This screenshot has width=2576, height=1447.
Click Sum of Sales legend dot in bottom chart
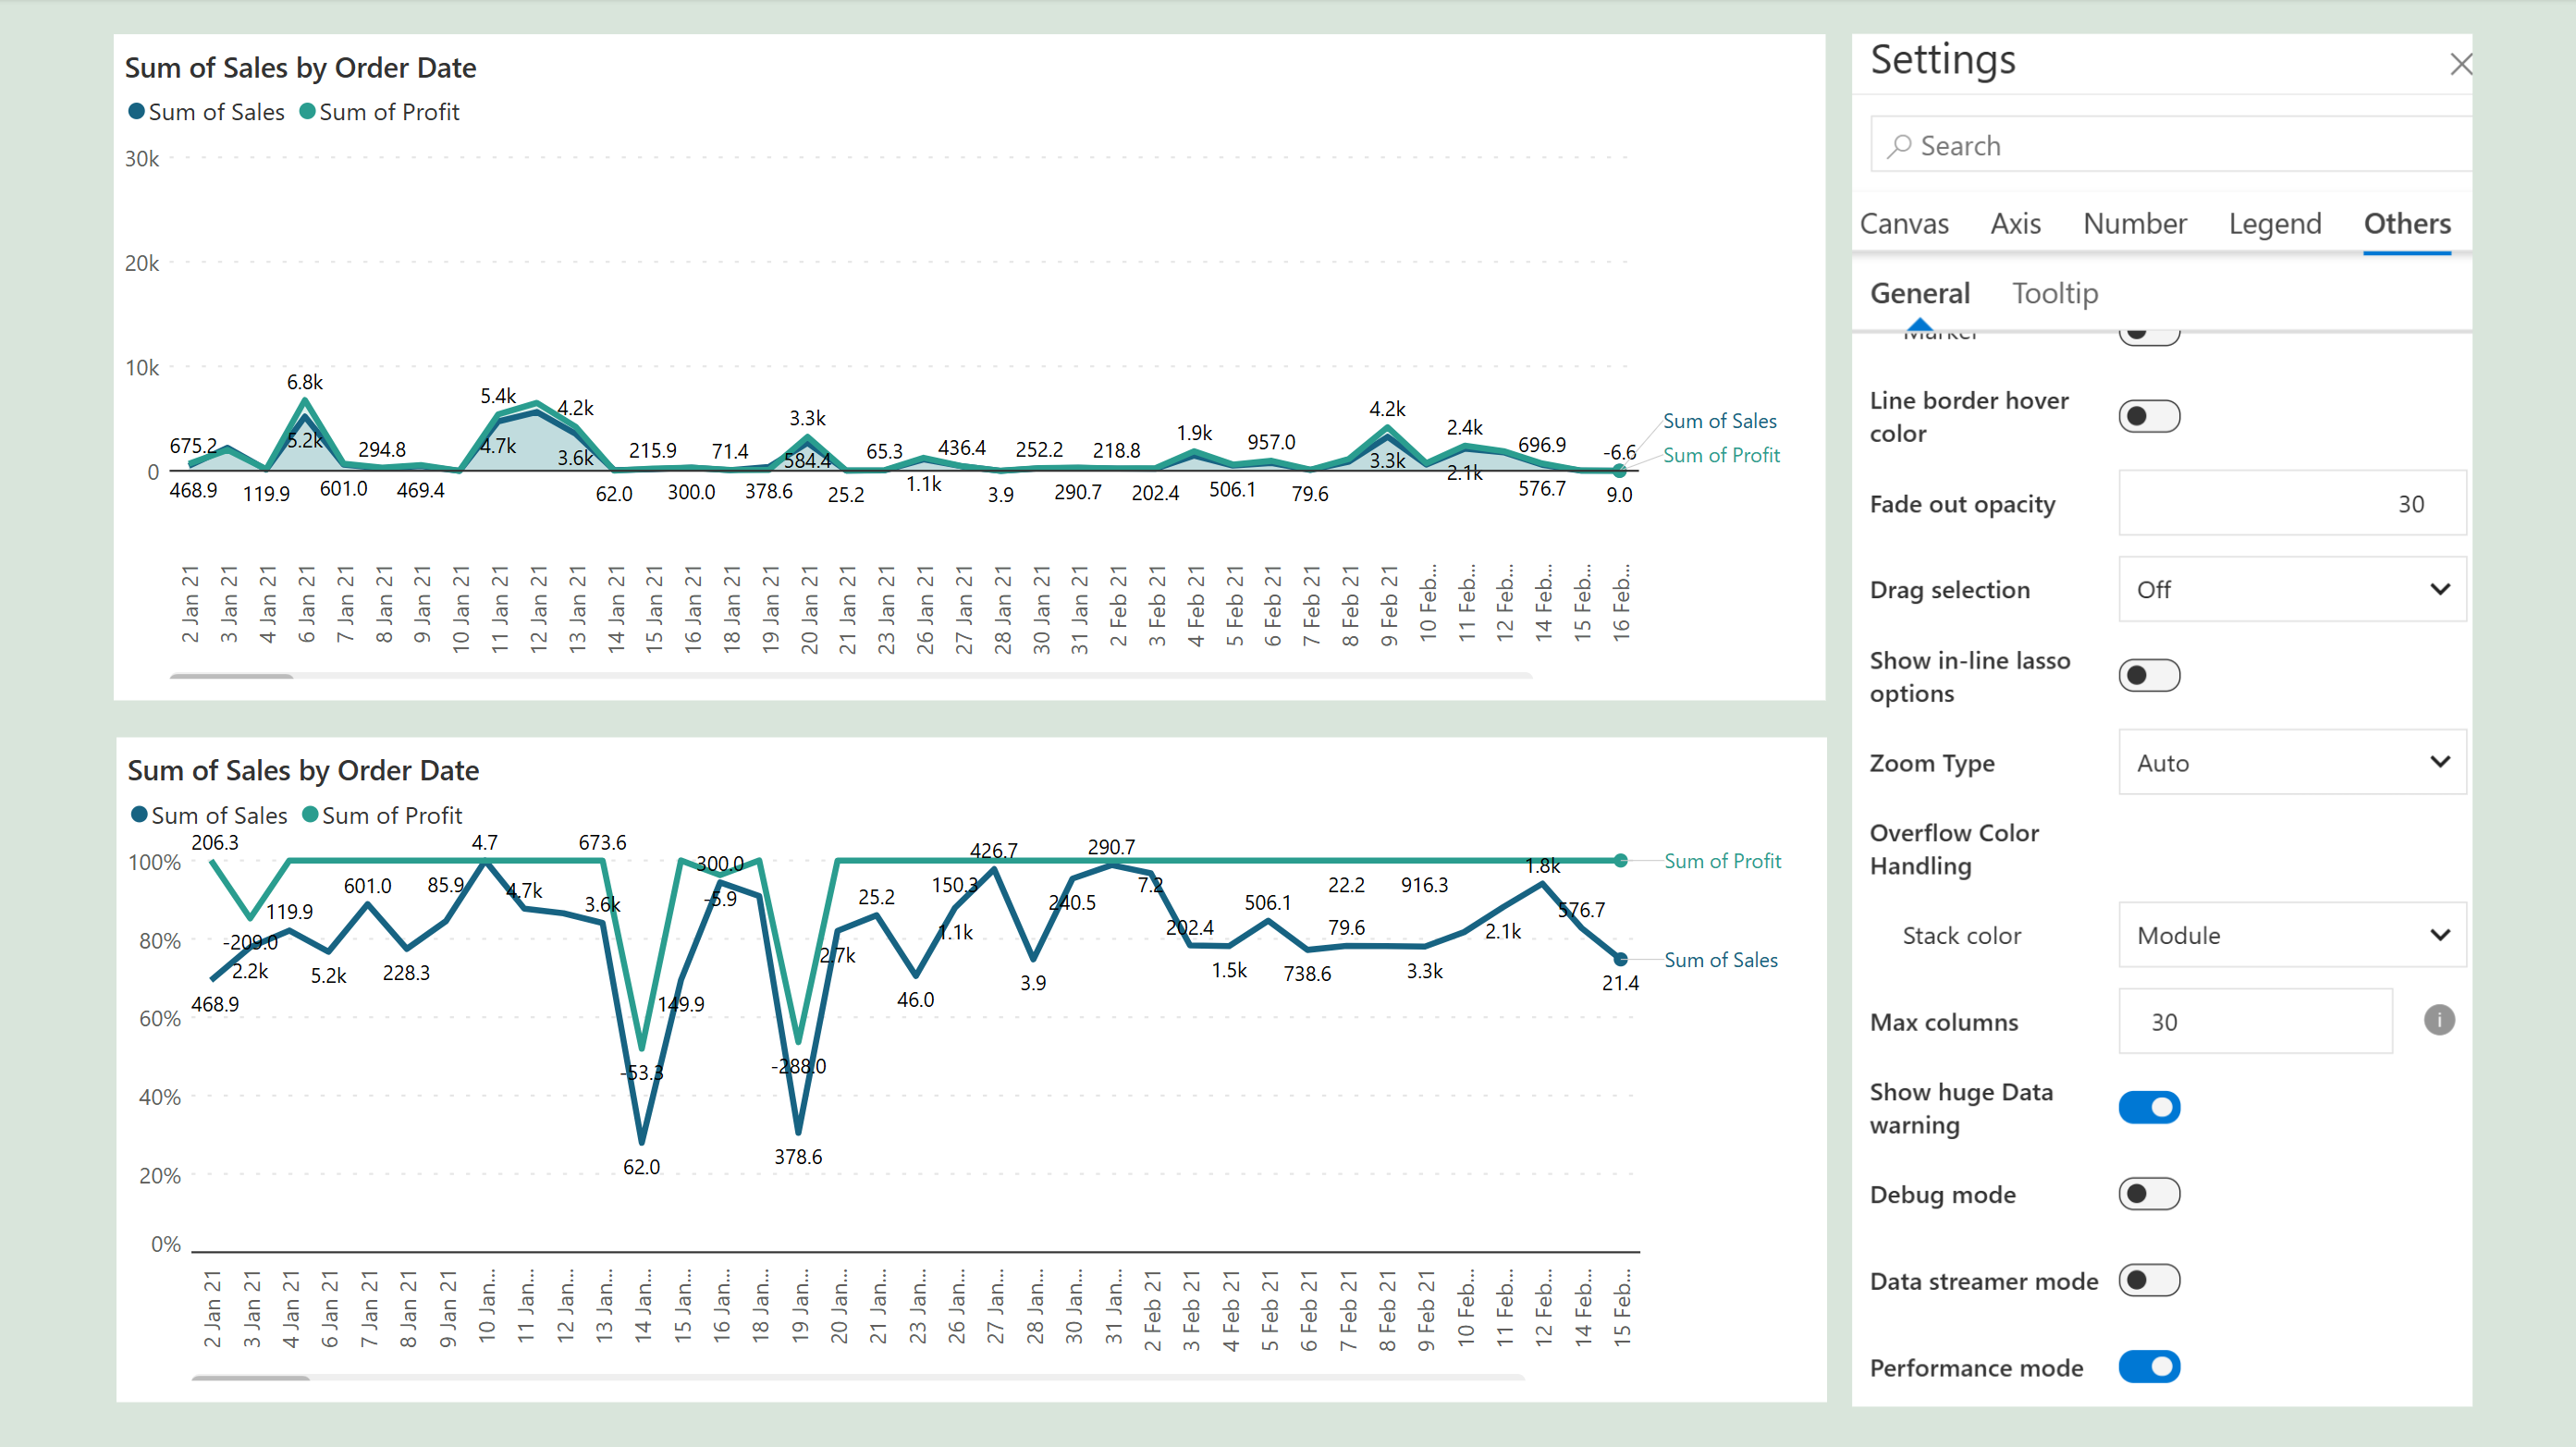coord(139,814)
